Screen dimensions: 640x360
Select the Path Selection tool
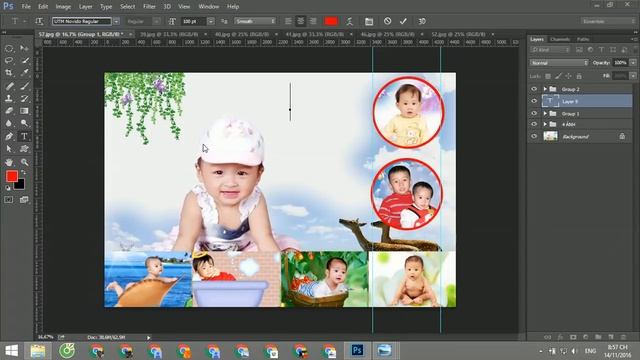[9, 149]
